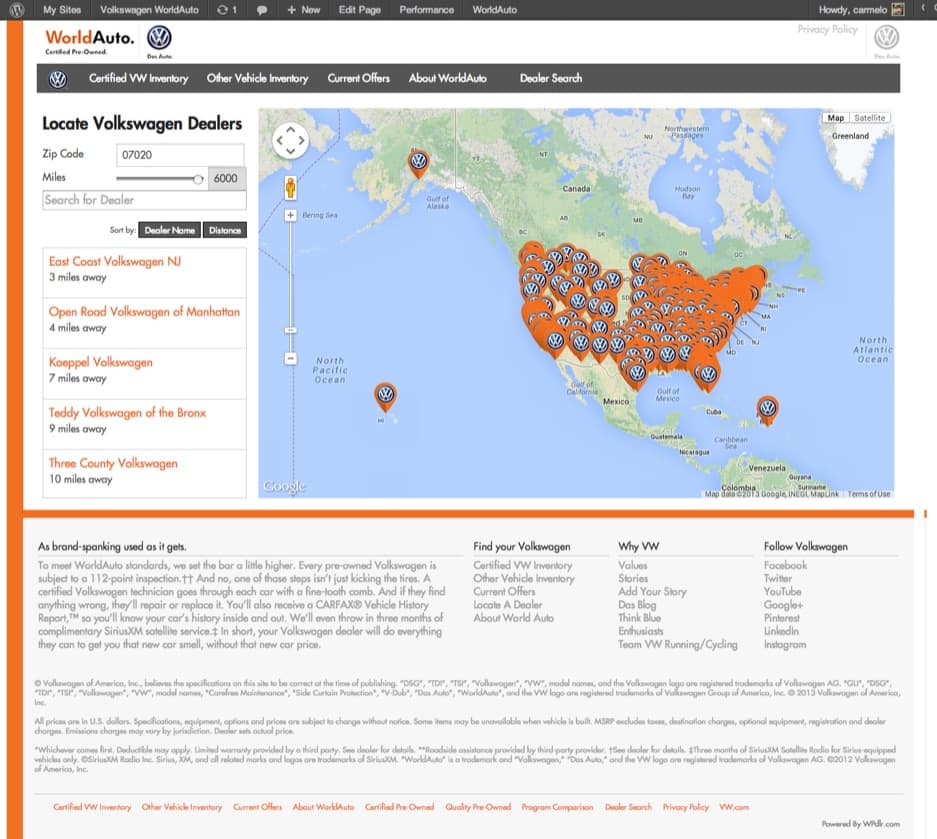Open Think Blue footer link
The width and height of the screenshot is (937, 839).
click(x=639, y=618)
